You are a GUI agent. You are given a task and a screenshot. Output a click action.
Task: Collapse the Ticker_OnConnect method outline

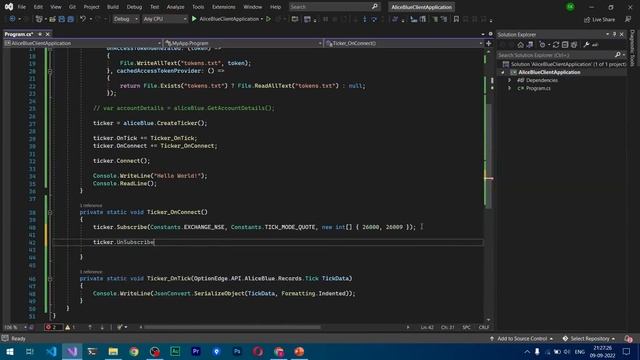50,212
